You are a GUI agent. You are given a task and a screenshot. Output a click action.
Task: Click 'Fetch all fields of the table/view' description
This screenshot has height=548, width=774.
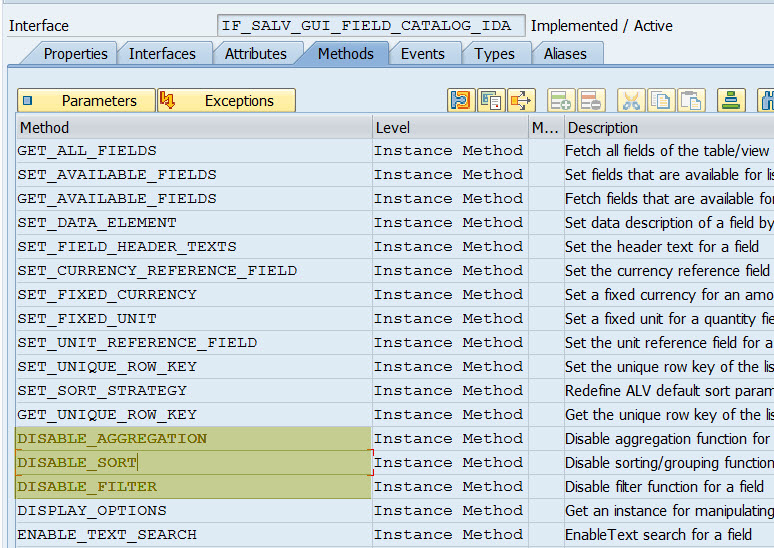[667, 151]
